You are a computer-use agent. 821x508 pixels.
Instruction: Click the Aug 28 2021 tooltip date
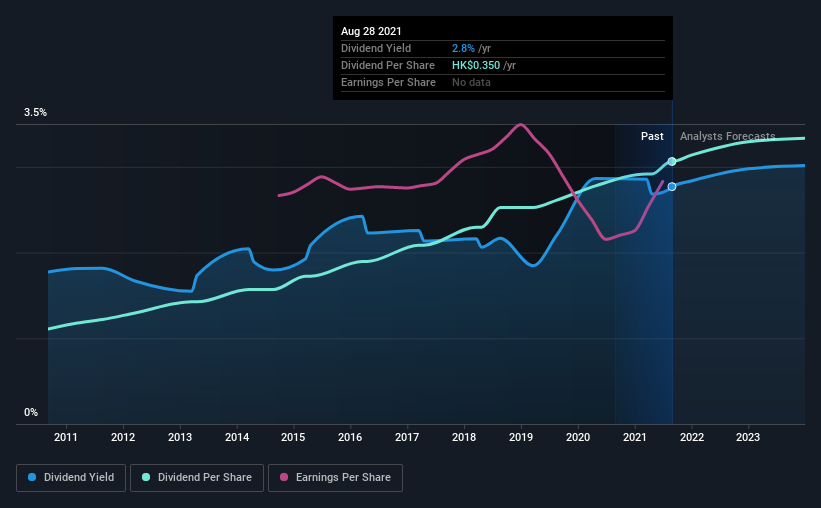pyautogui.click(x=371, y=31)
